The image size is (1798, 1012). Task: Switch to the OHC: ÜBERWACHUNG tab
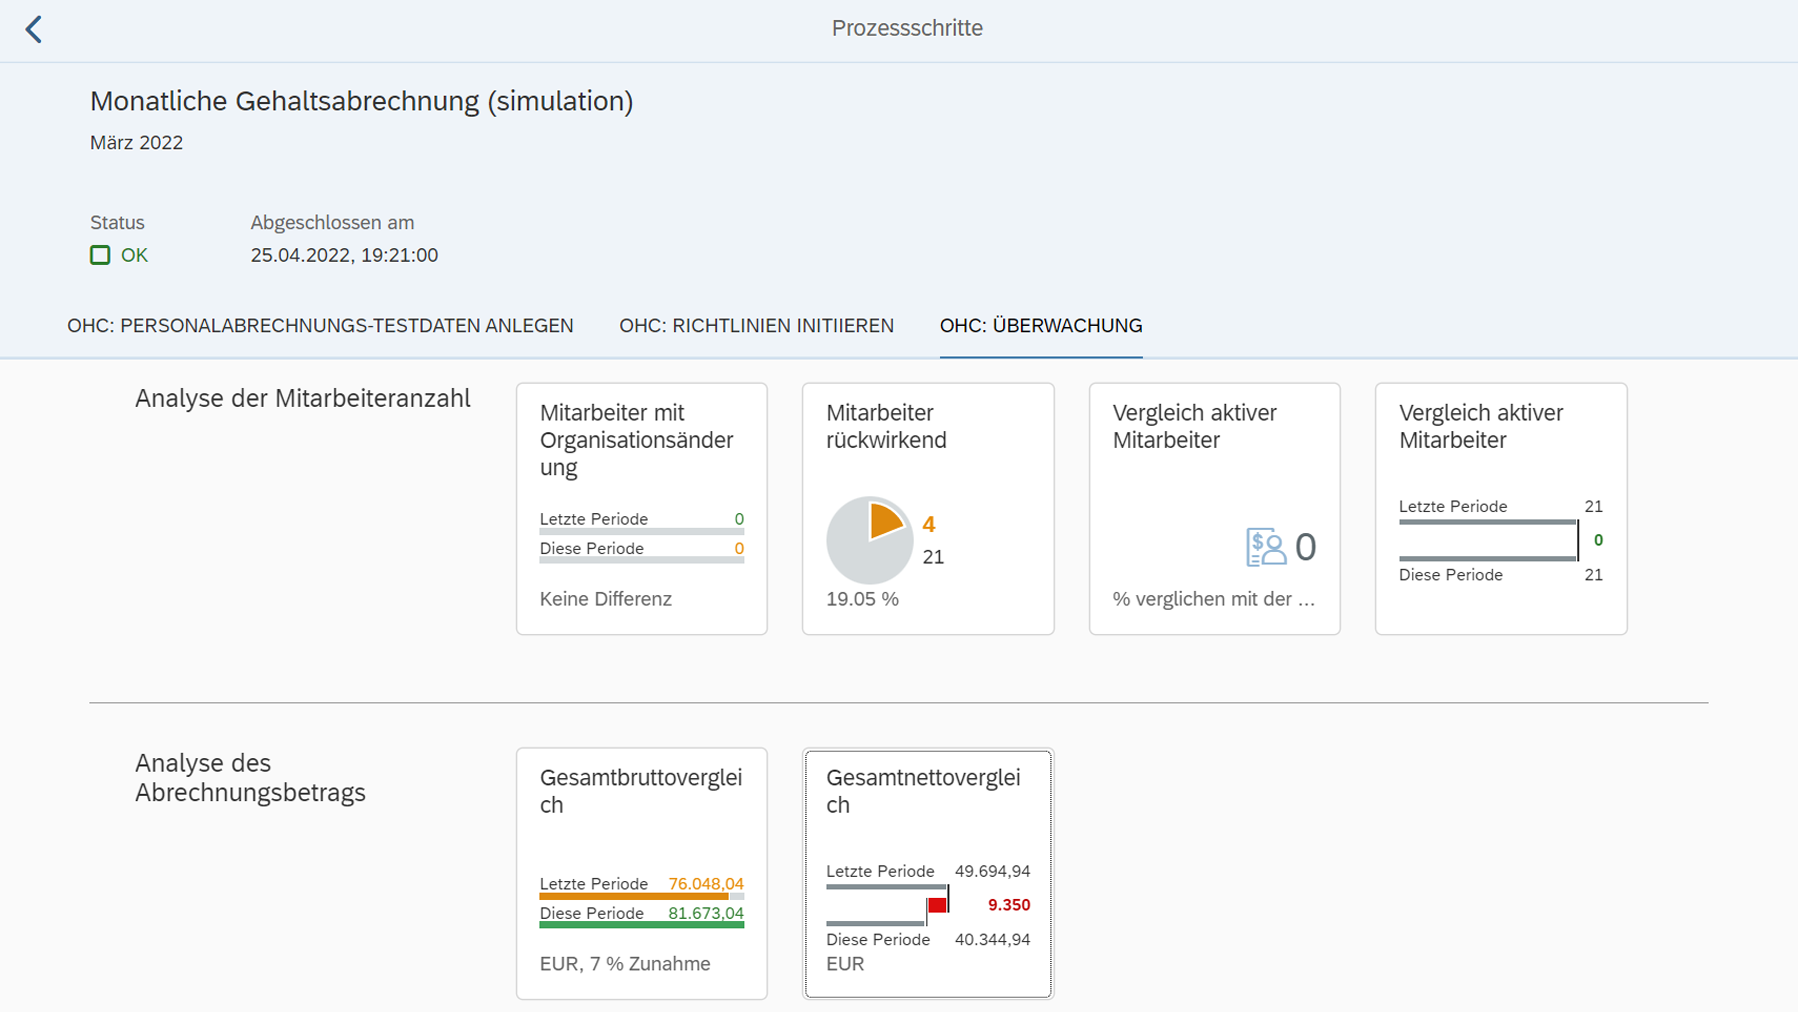pos(1040,325)
